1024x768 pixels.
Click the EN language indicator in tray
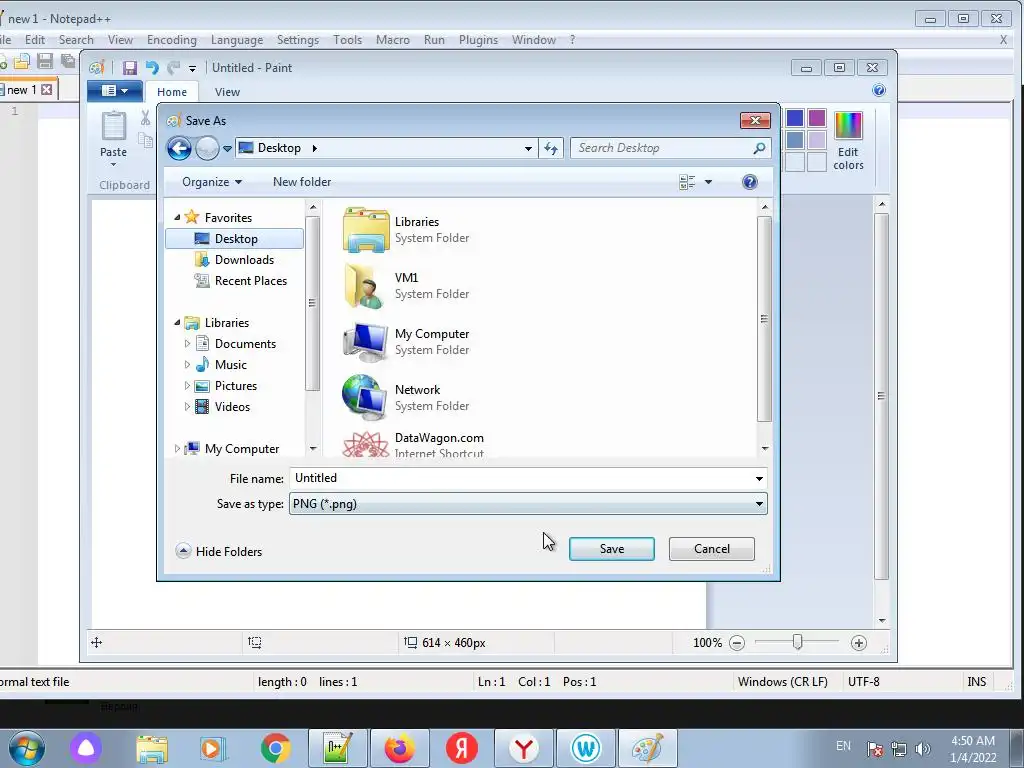tap(843, 746)
